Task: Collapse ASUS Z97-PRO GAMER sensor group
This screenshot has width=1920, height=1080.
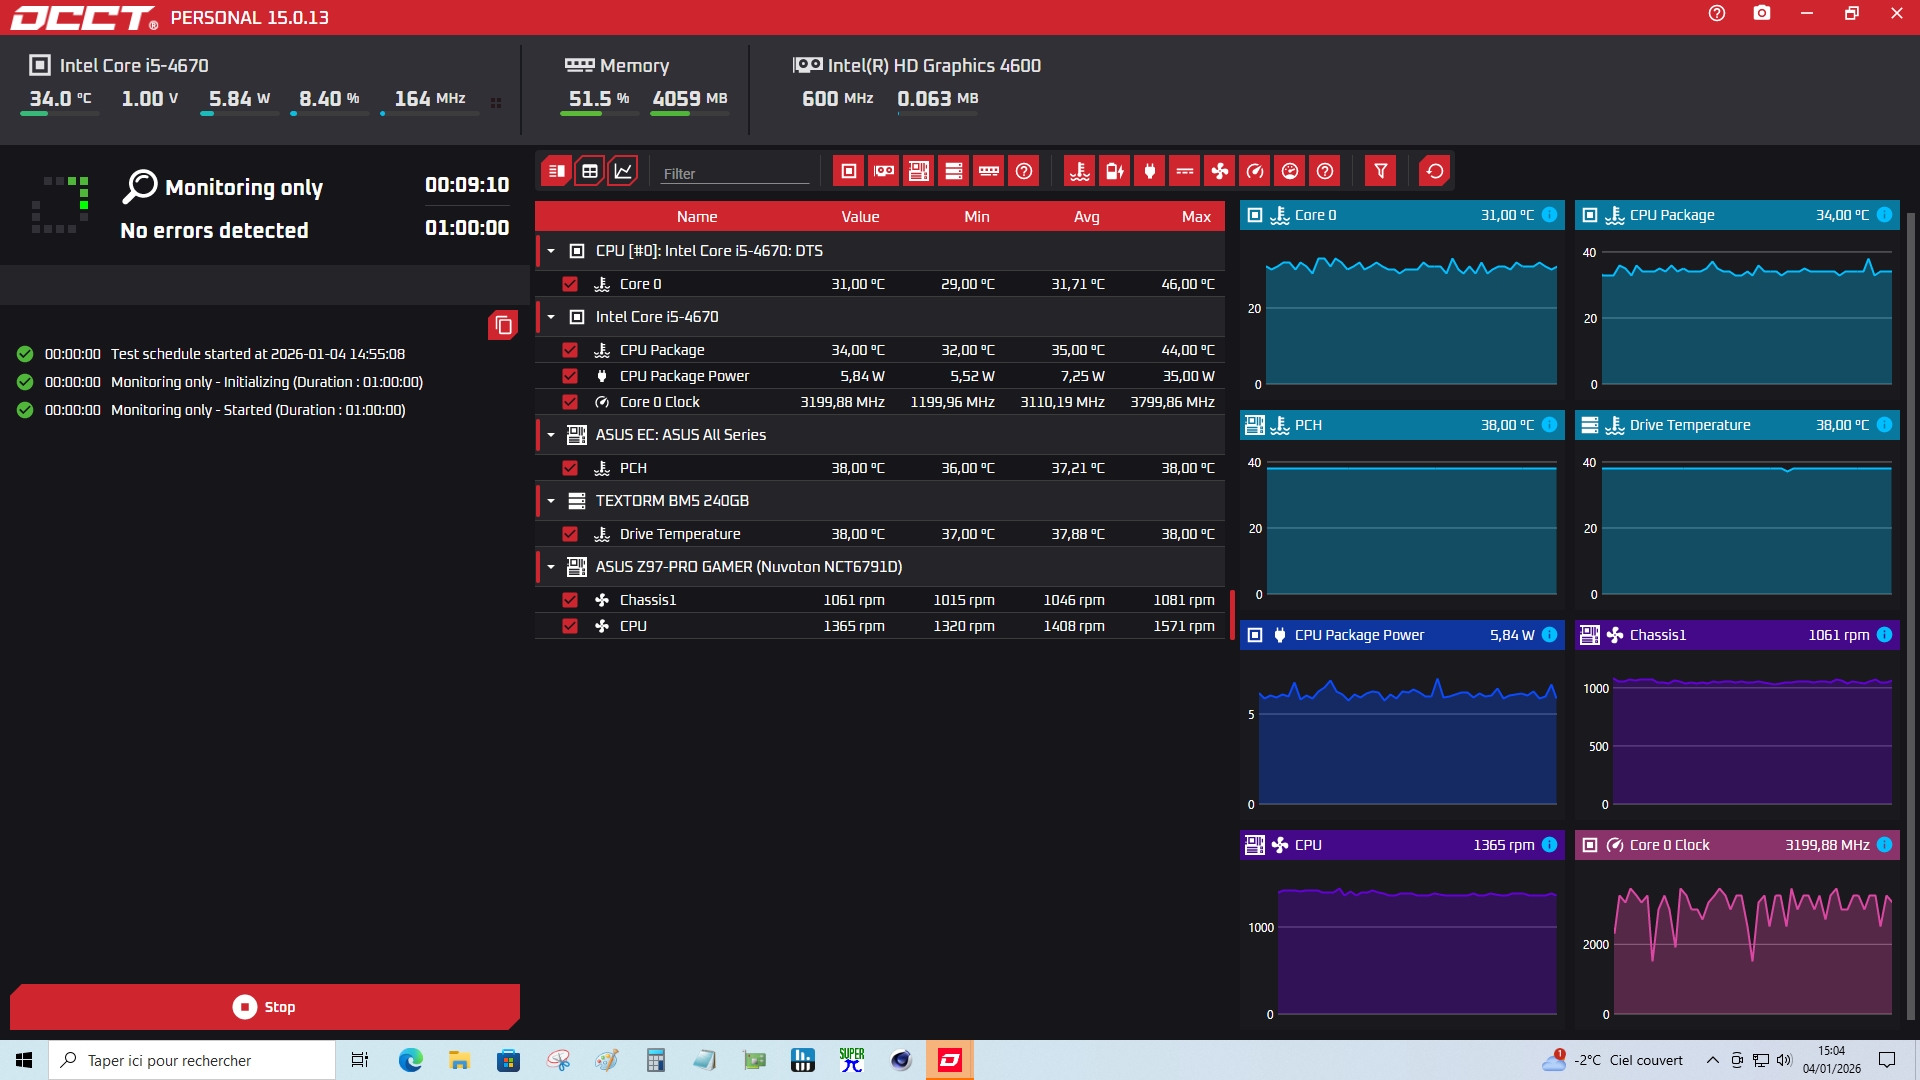Action: [x=551, y=567]
